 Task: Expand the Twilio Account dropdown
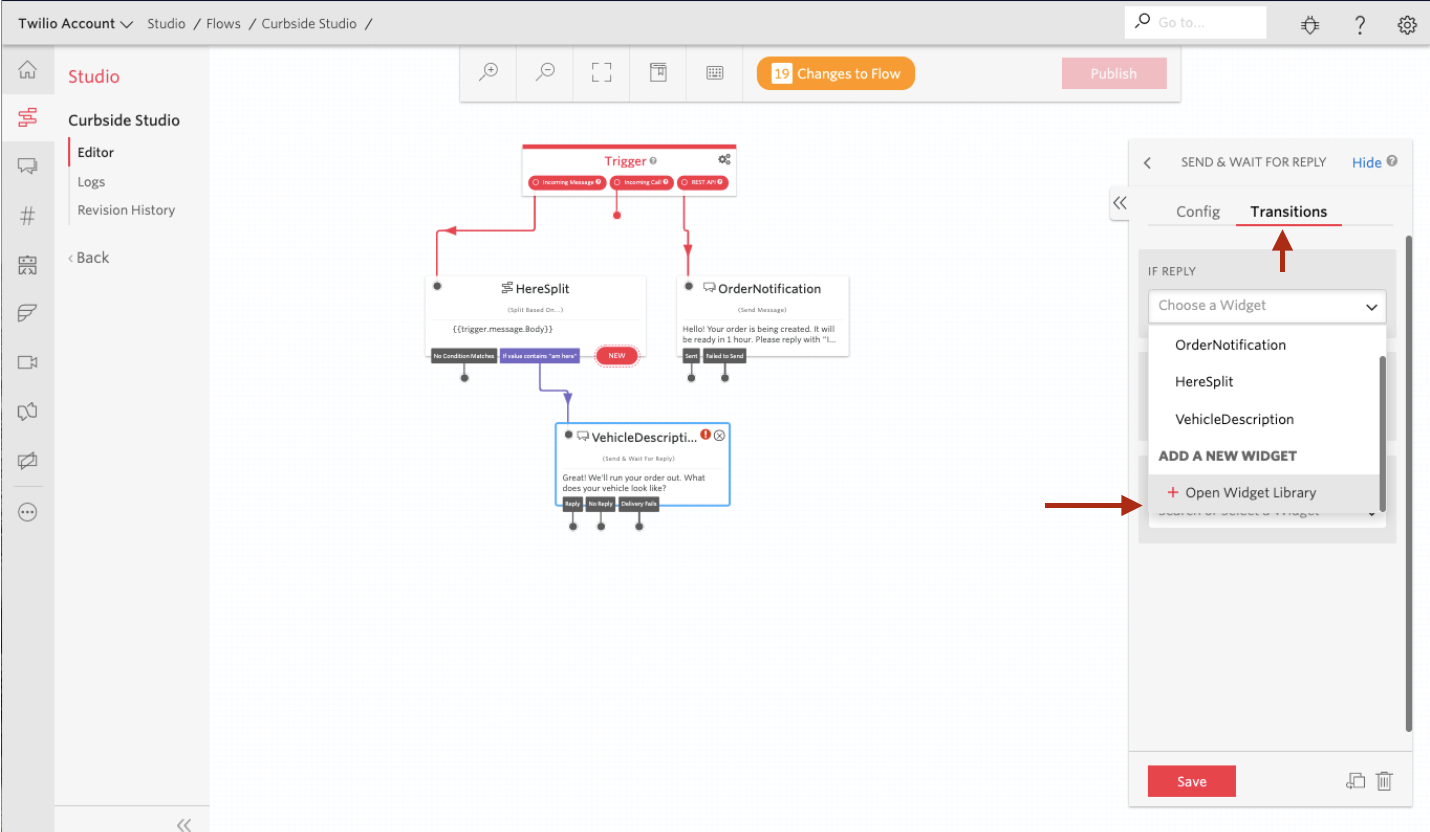(x=75, y=23)
